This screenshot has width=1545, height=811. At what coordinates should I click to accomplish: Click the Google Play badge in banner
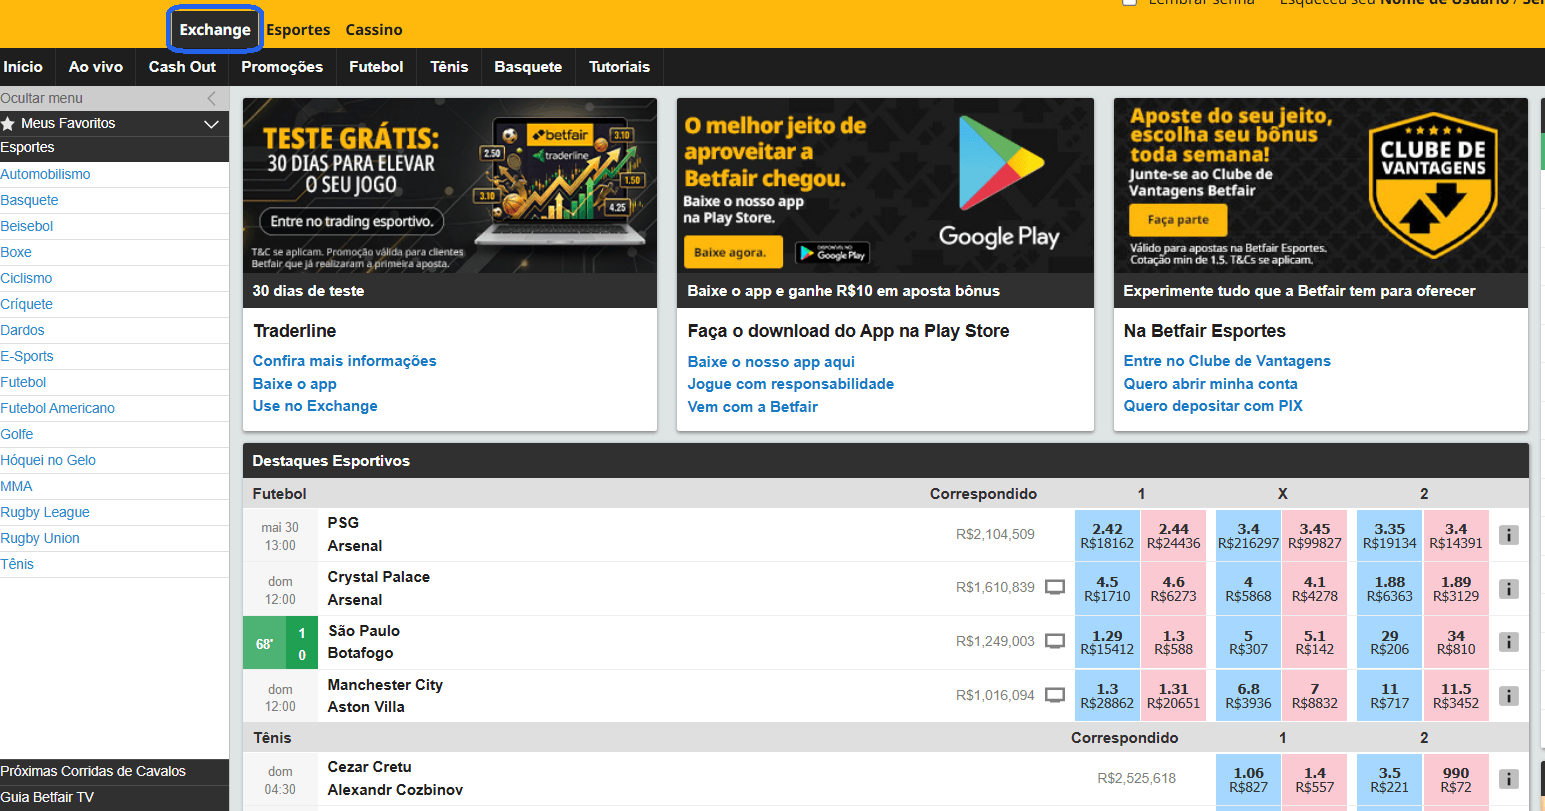832,254
